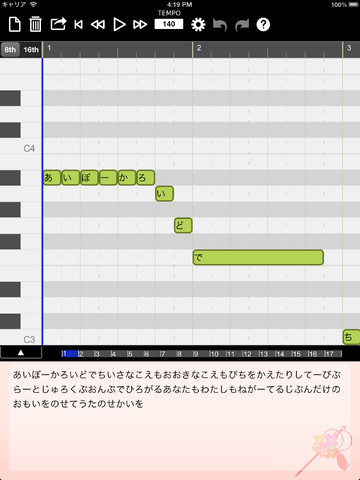The height and width of the screenshot is (480, 360).
Task: Rewind using the double-left arrow
Action: coord(98,25)
